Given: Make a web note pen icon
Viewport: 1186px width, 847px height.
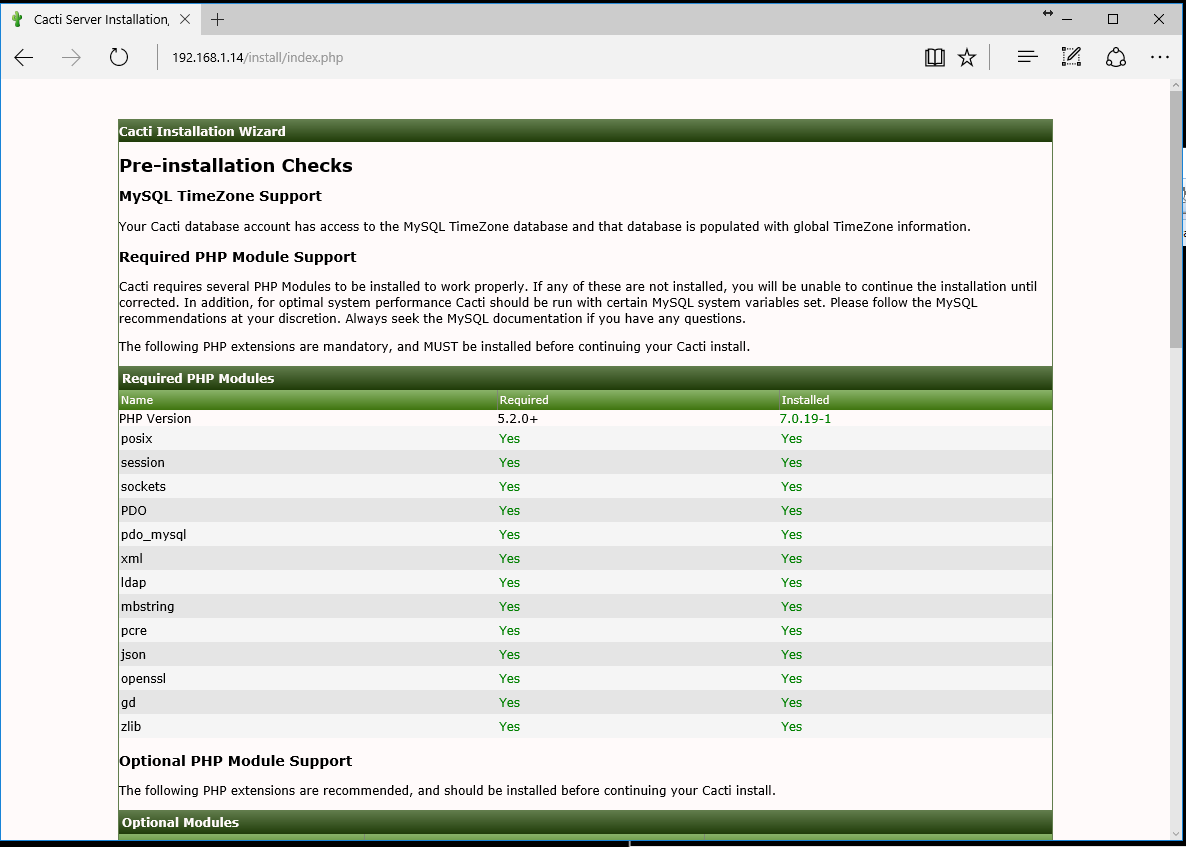Looking at the screenshot, I should point(1071,57).
